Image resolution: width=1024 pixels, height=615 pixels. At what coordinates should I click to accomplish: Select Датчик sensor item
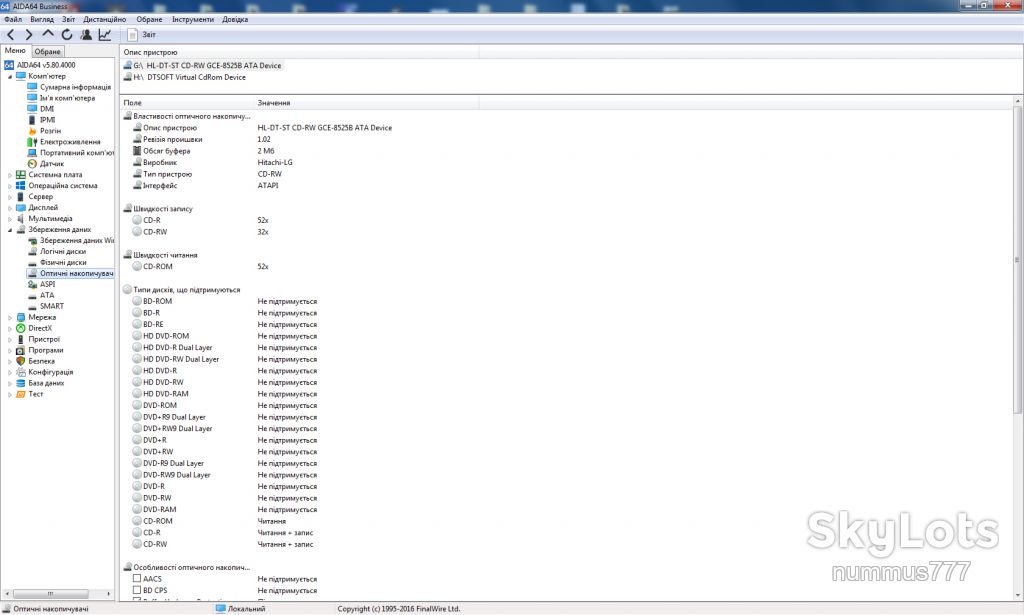[x=46, y=164]
